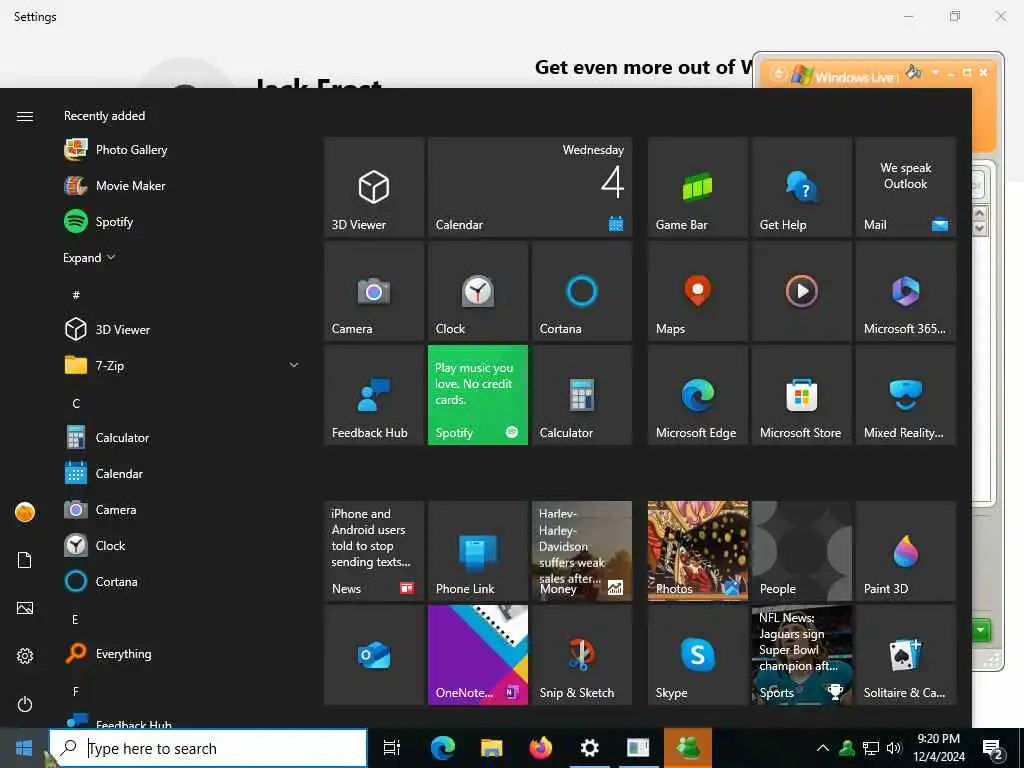This screenshot has height=768, width=1024.
Task: Open Settings gear in Start sidebar
Action: pos(25,656)
